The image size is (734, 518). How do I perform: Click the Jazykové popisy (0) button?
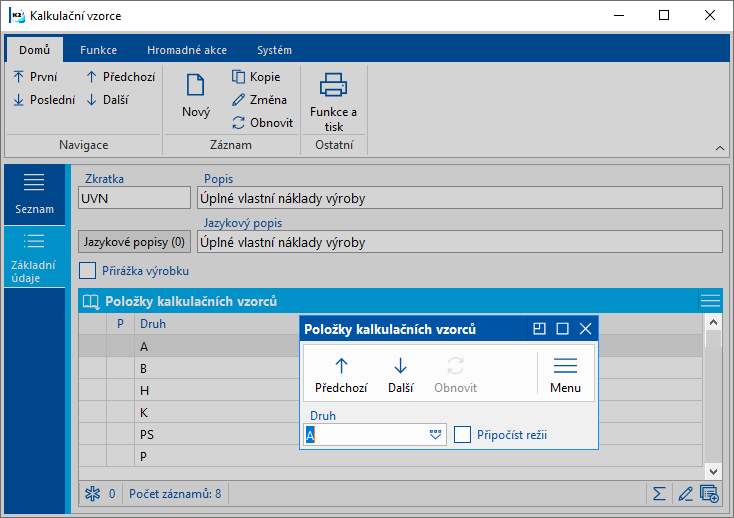pos(134,242)
